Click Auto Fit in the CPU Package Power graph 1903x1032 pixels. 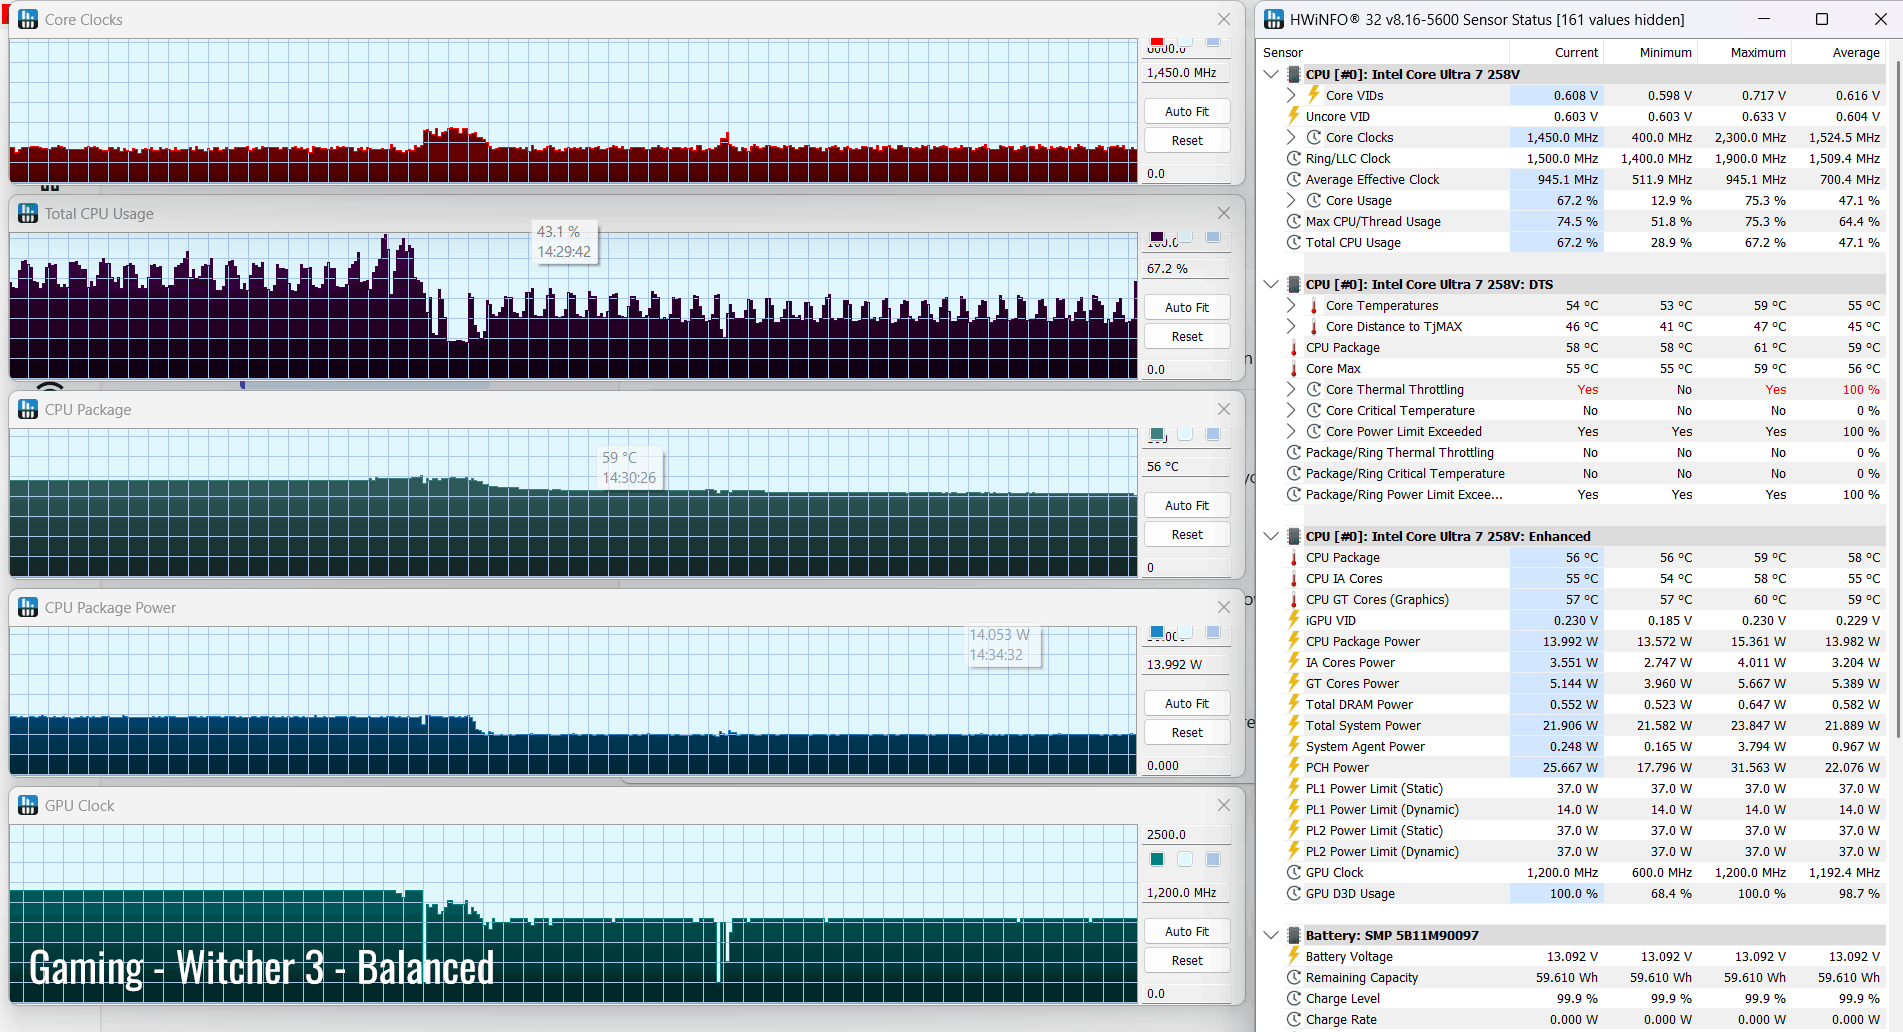(x=1187, y=703)
